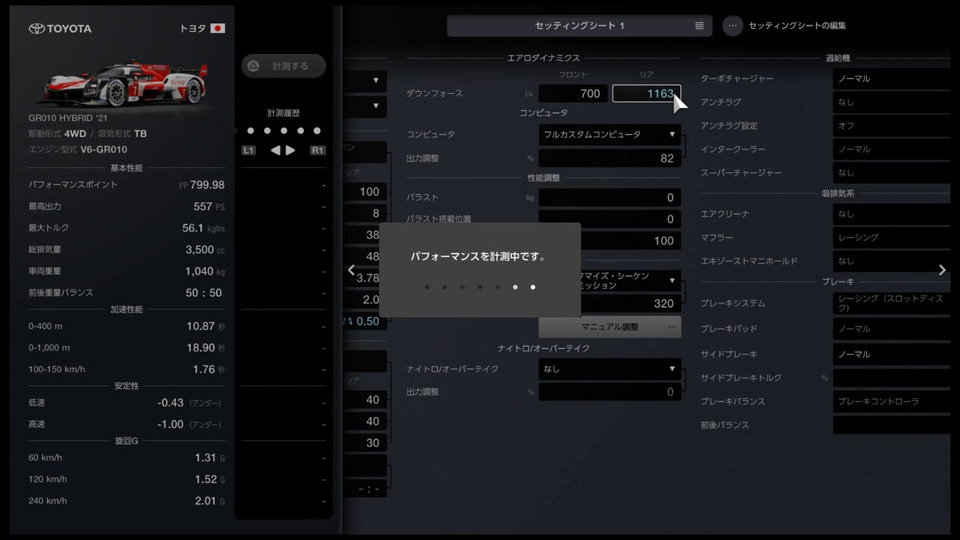Open the セッティングシート 1 selector
This screenshot has width=960, height=540.
pos(579,26)
